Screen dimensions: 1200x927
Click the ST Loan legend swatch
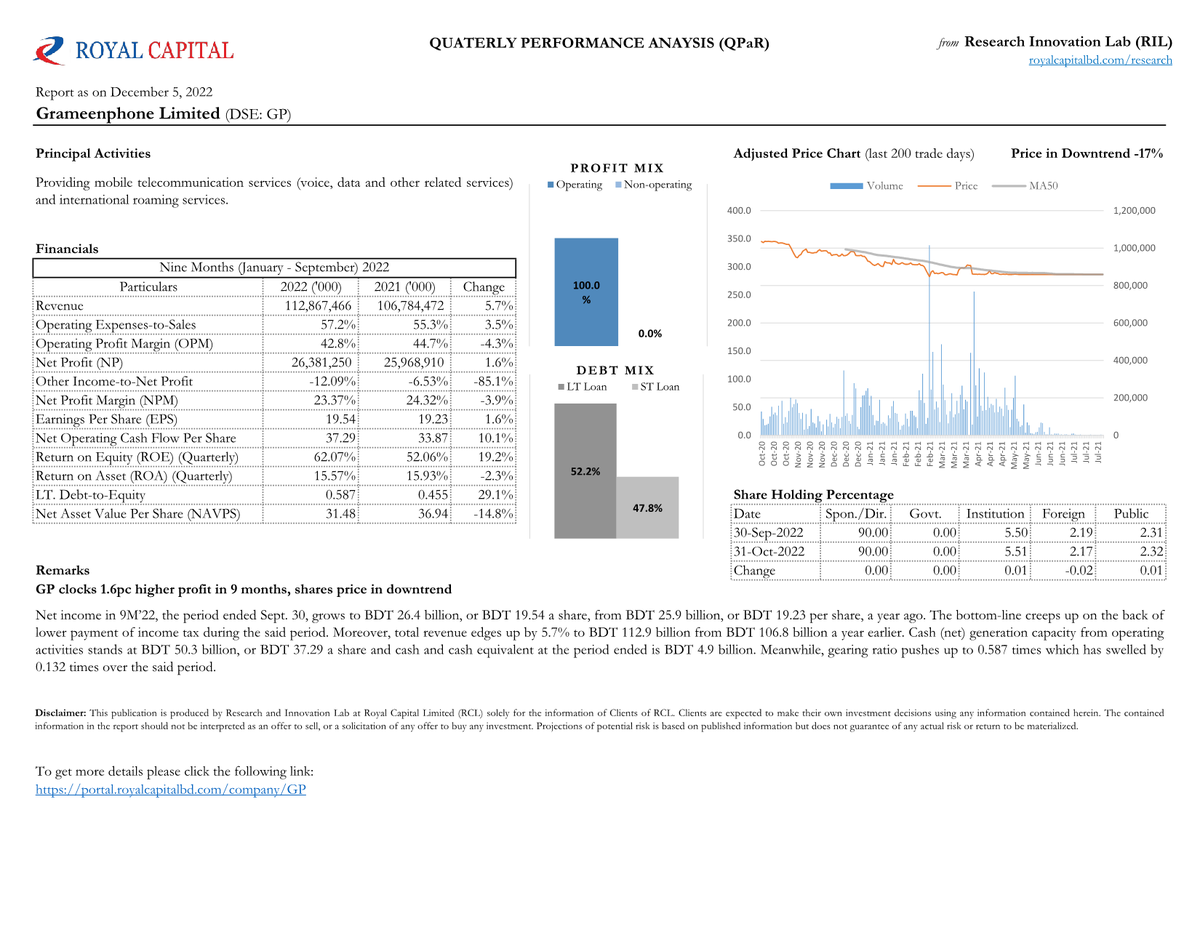635,387
